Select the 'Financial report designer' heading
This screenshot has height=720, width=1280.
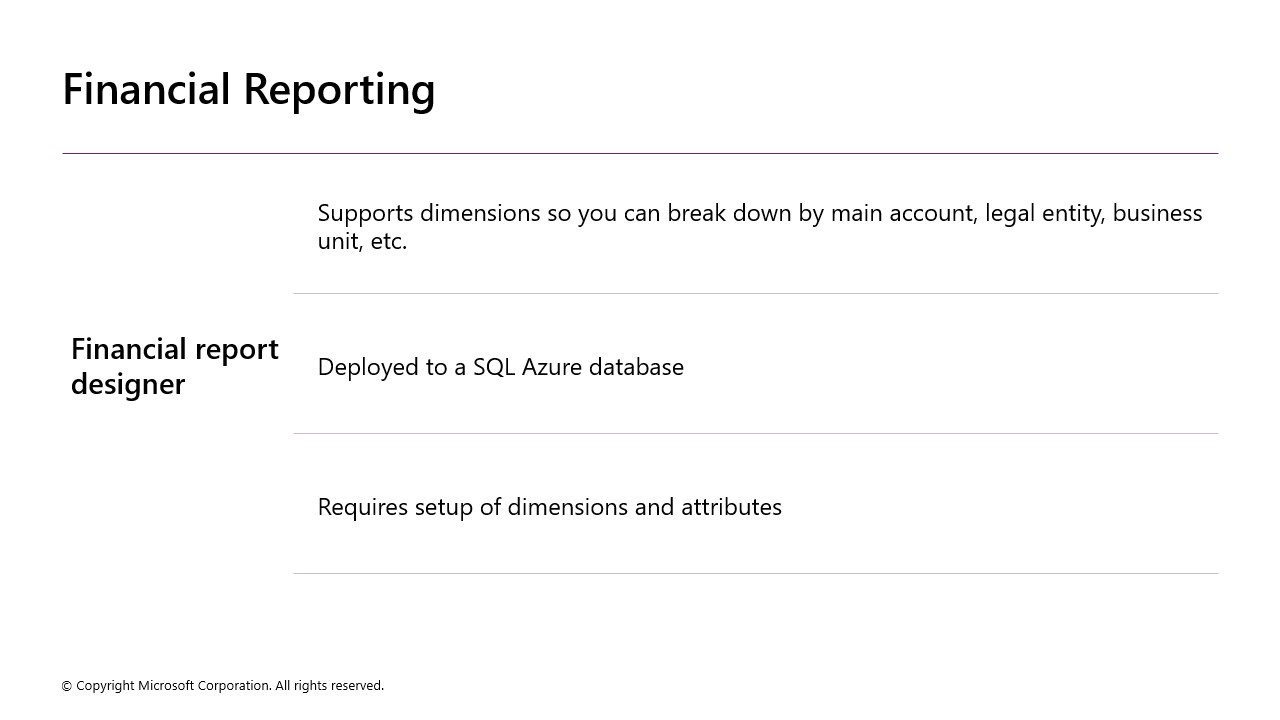tap(175, 366)
